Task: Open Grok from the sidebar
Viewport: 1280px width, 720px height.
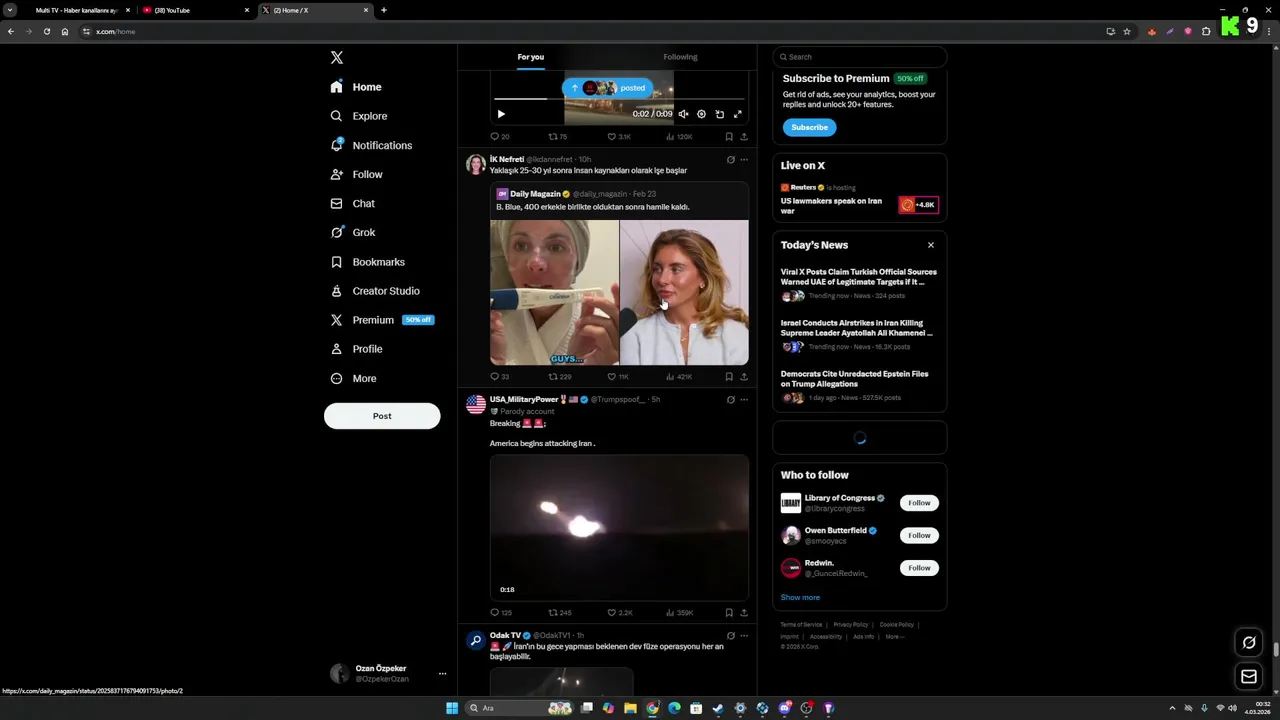Action: [353, 232]
